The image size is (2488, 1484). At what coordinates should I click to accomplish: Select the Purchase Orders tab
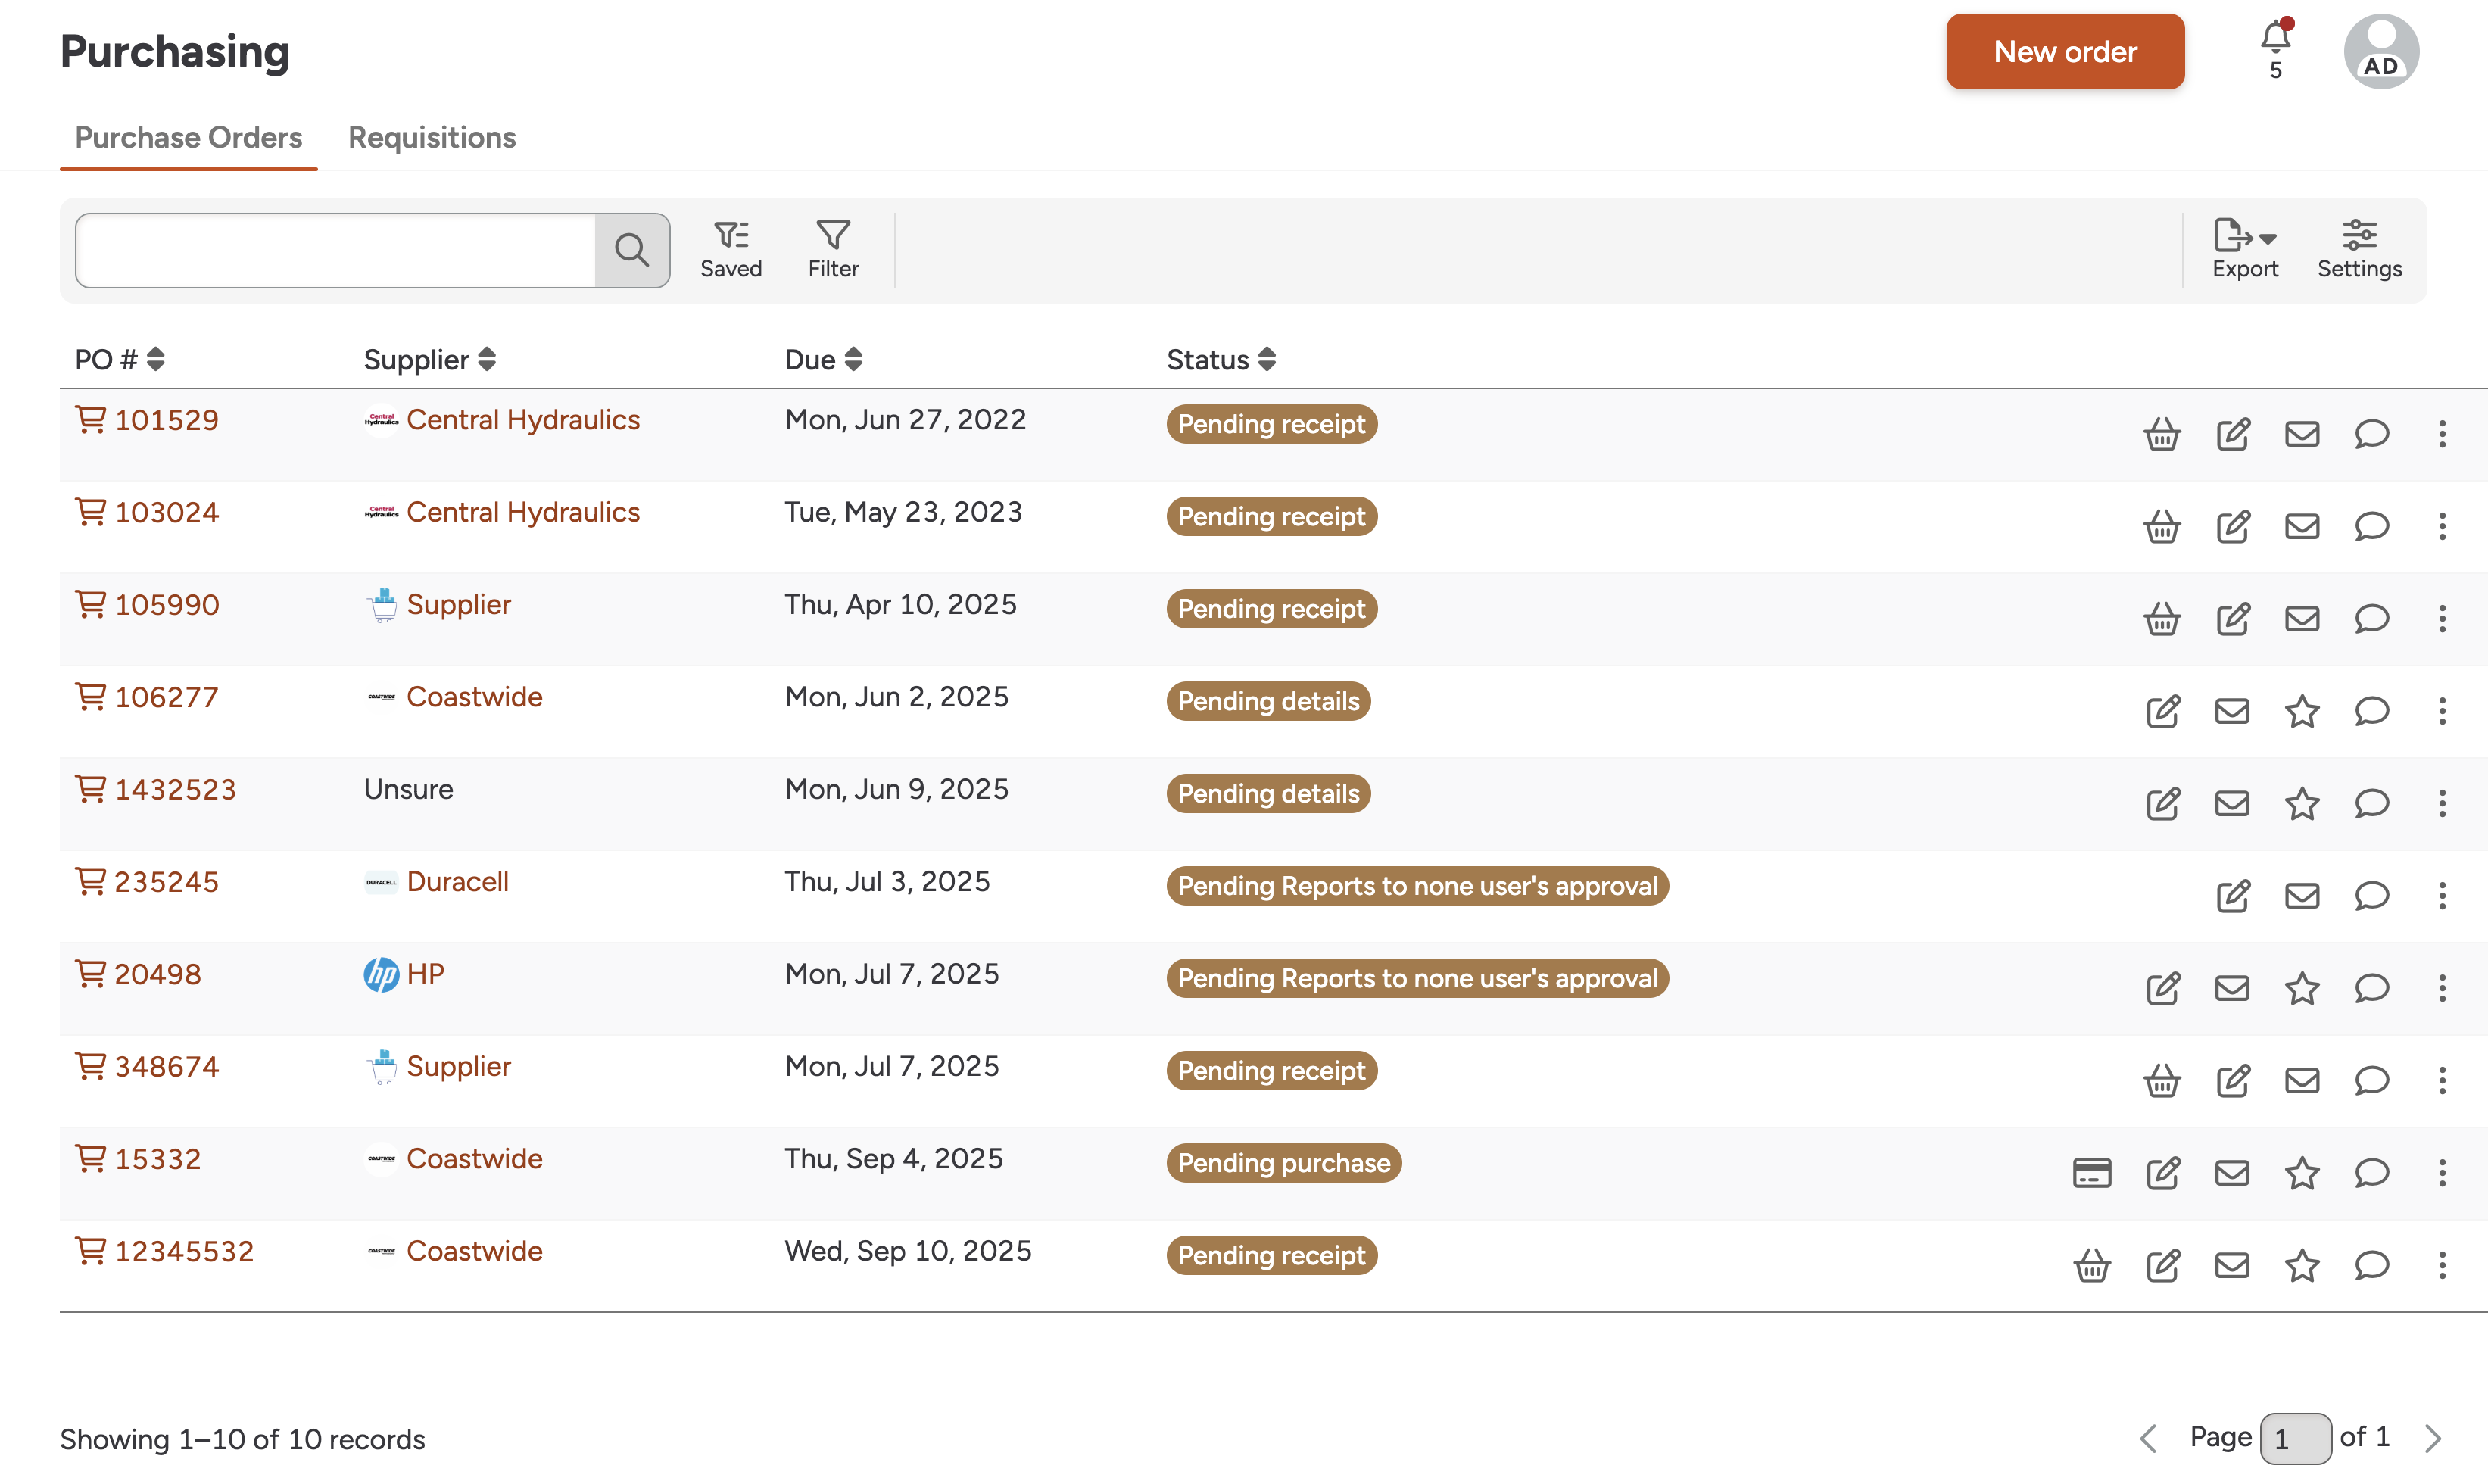(x=188, y=137)
